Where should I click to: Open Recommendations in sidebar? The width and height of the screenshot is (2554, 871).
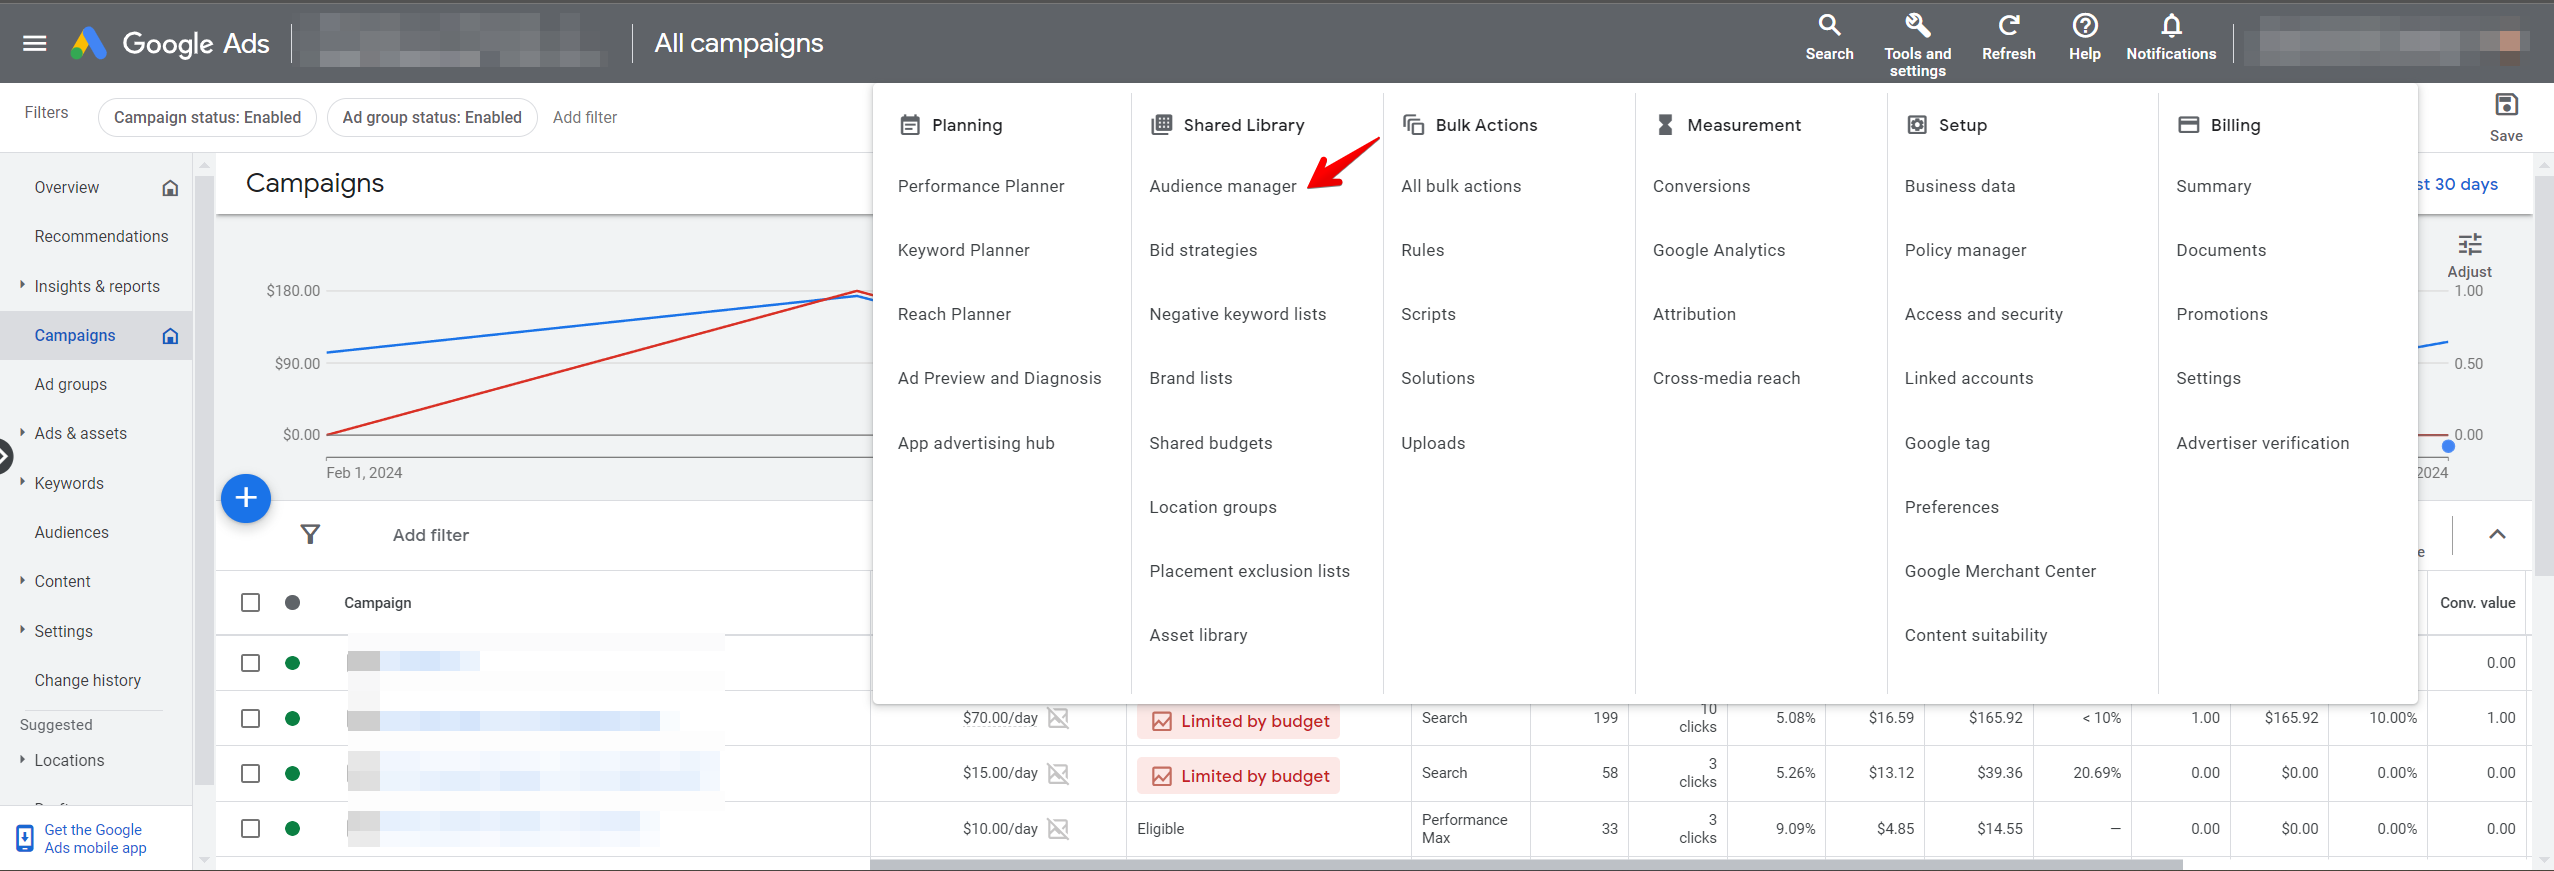pyautogui.click(x=101, y=236)
